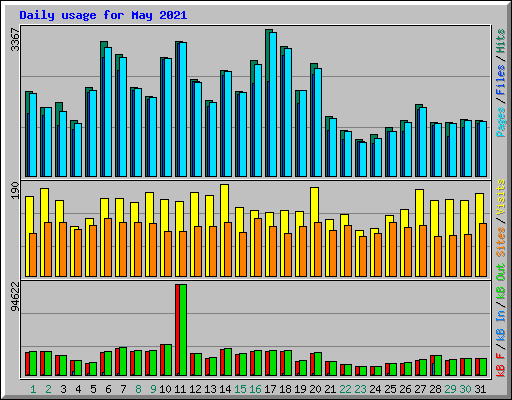Screen dimensions: 512x400
Task: Click day label 2 on x-axis
Action: 48,389
